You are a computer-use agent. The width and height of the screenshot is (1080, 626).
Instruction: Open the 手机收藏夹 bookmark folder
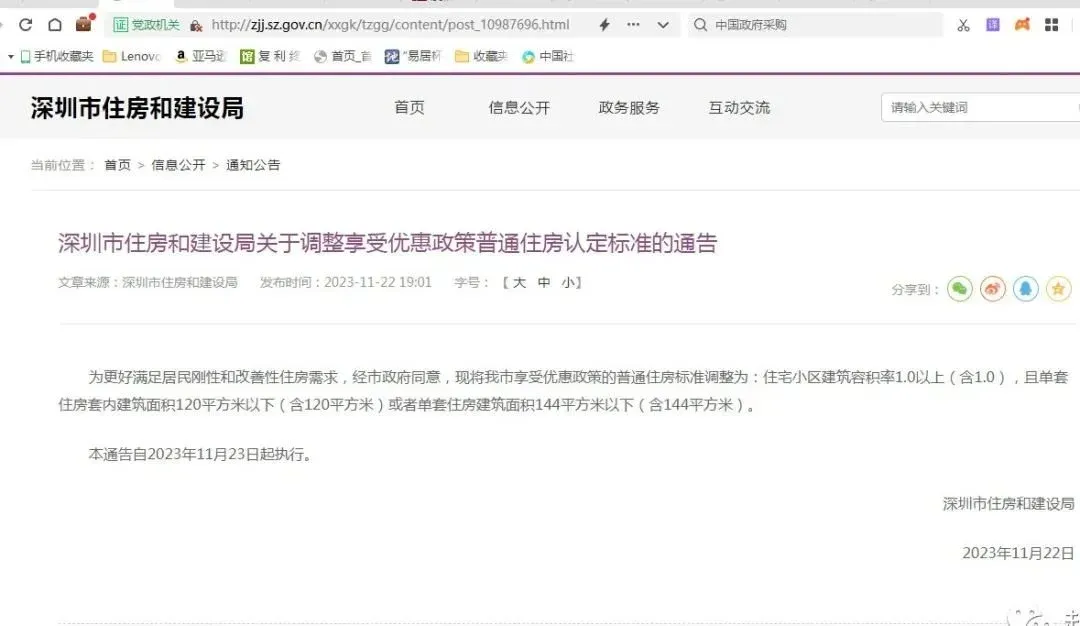(57, 57)
